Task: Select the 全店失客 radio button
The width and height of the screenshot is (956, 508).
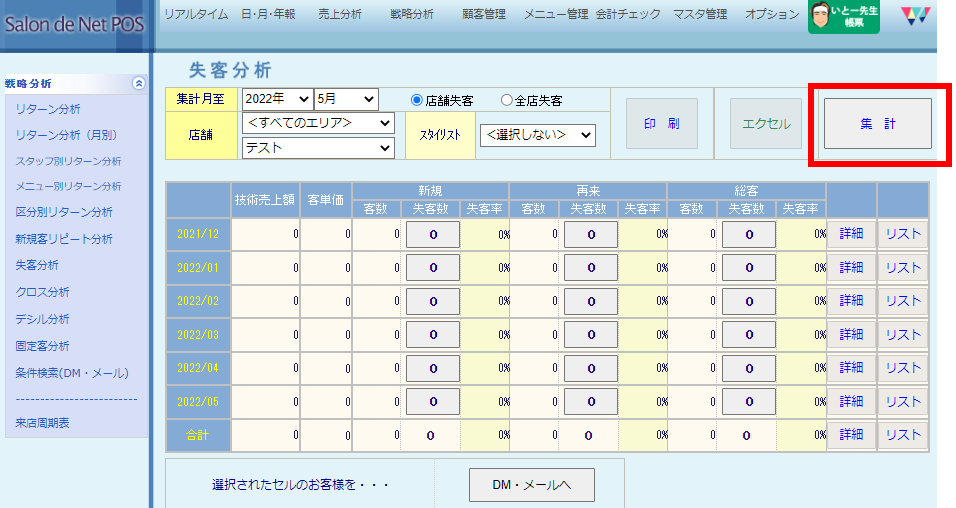Action: point(506,100)
